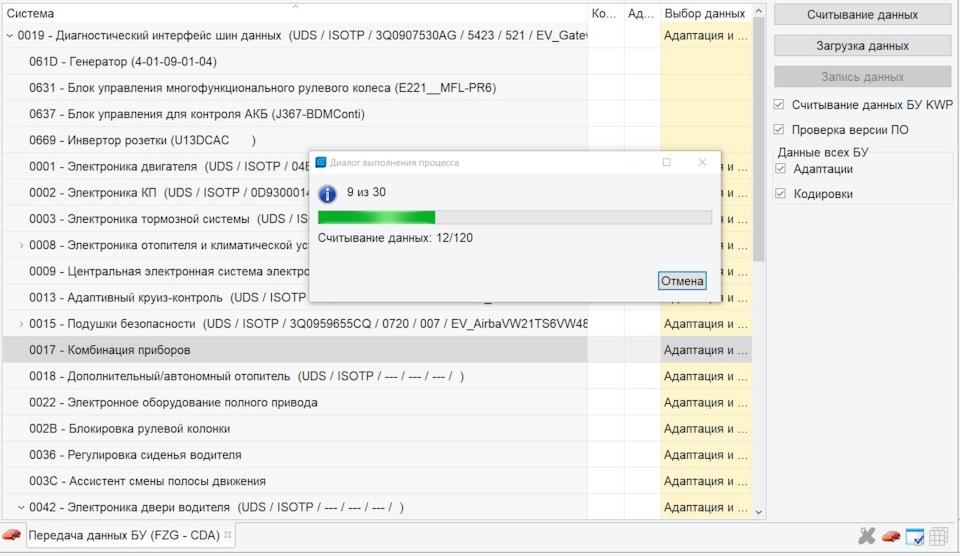Expand the 0015 Подушки безопасности node
The height and width of the screenshot is (556, 960).
[21, 324]
